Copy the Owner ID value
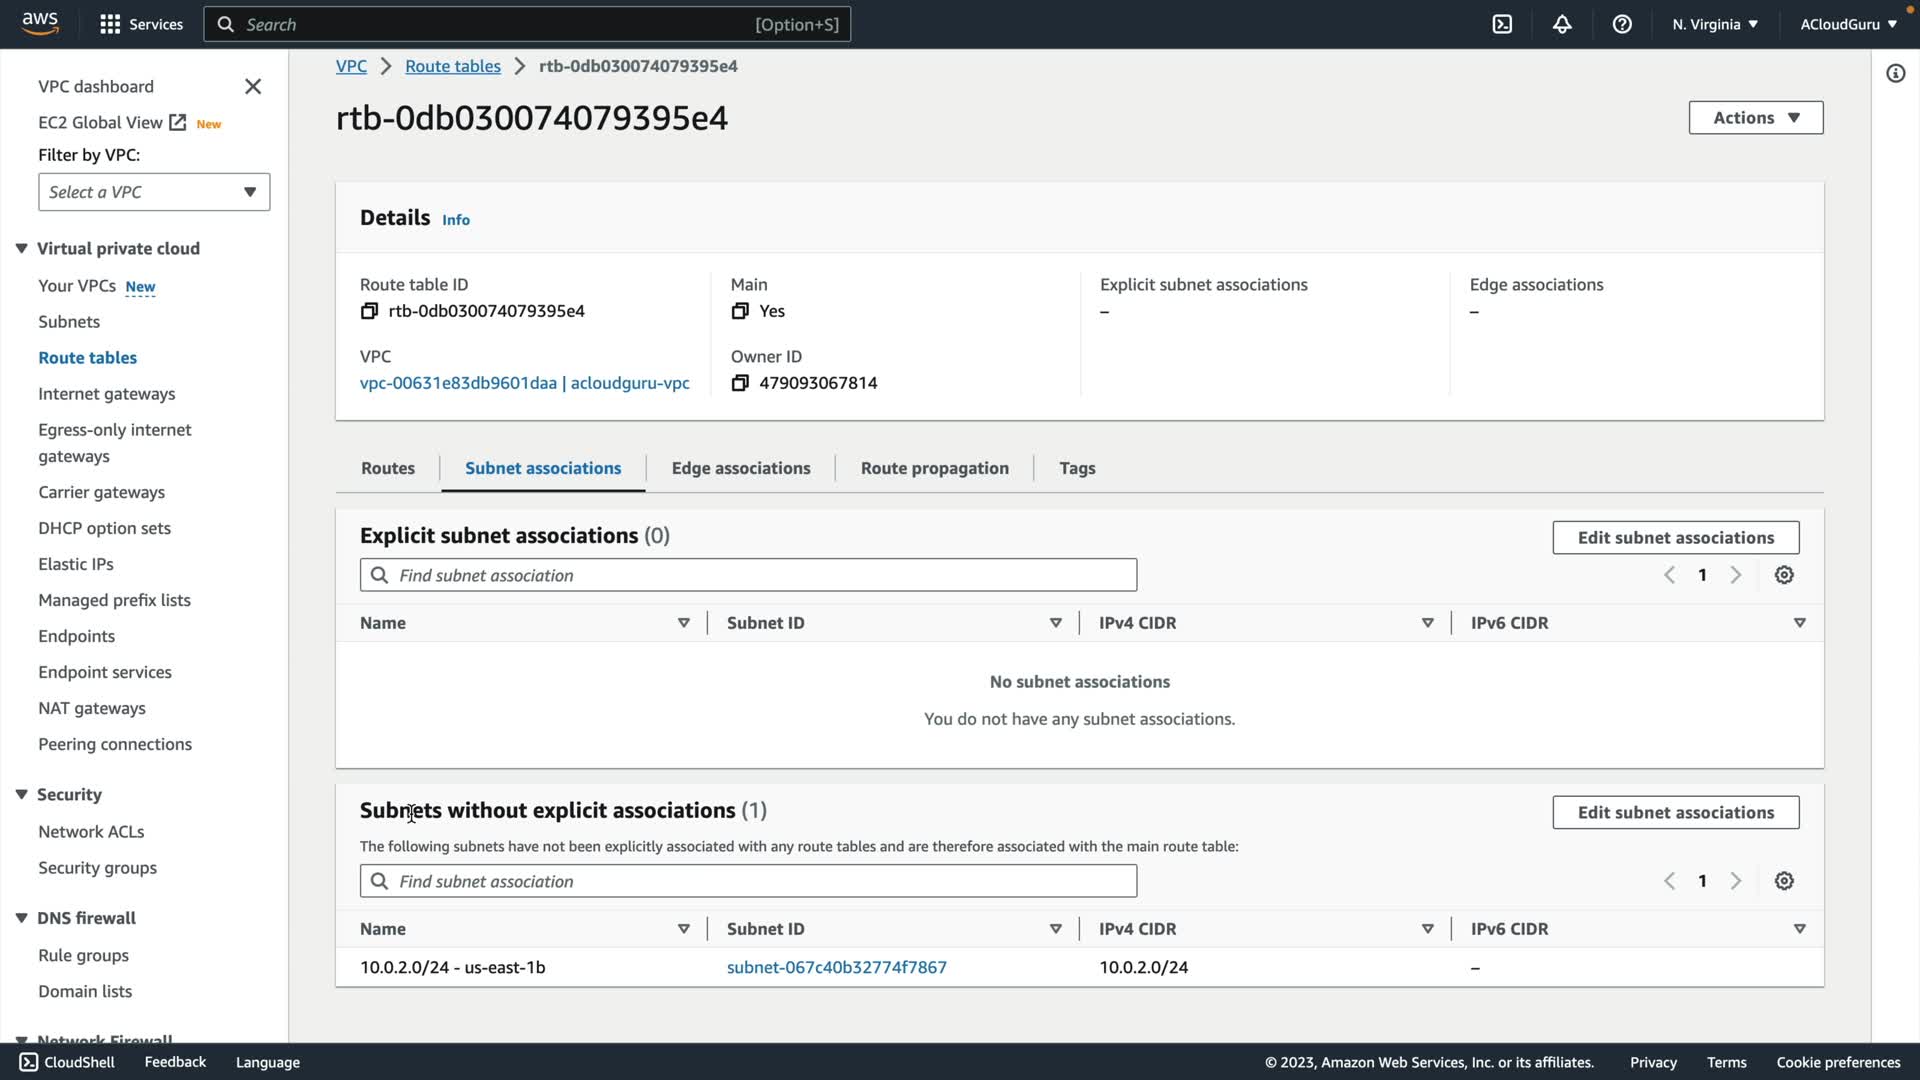The image size is (1920, 1080). click(740, 383)
